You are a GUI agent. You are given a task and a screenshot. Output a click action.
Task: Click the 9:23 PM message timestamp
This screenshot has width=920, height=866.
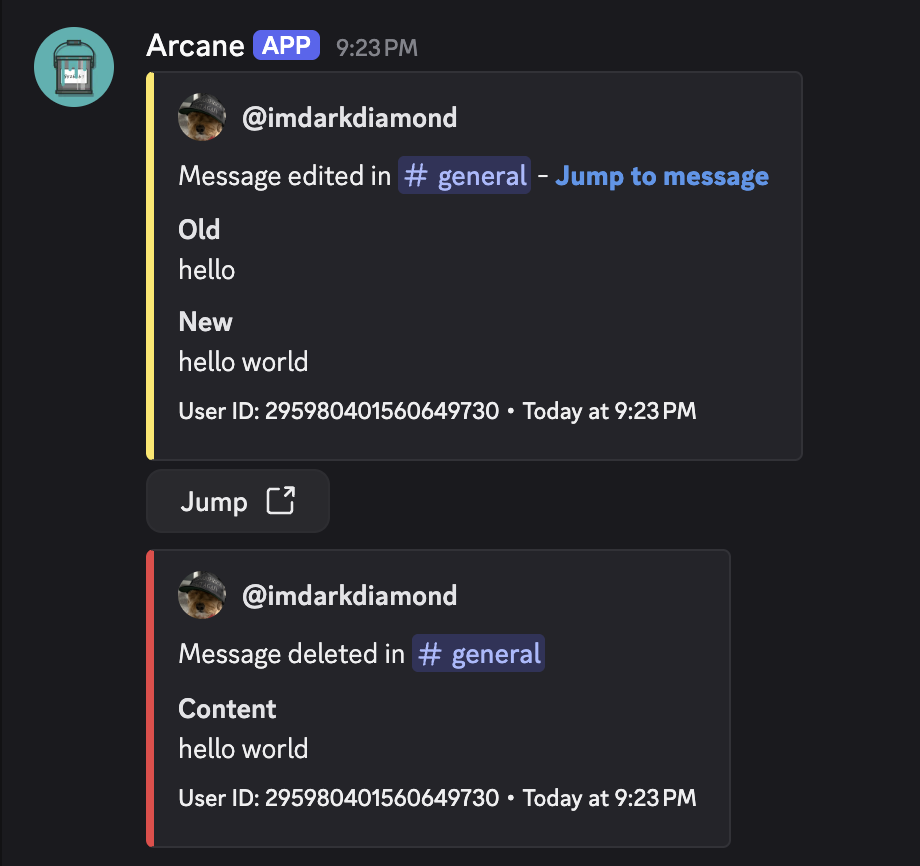click(x=377, y=47)
